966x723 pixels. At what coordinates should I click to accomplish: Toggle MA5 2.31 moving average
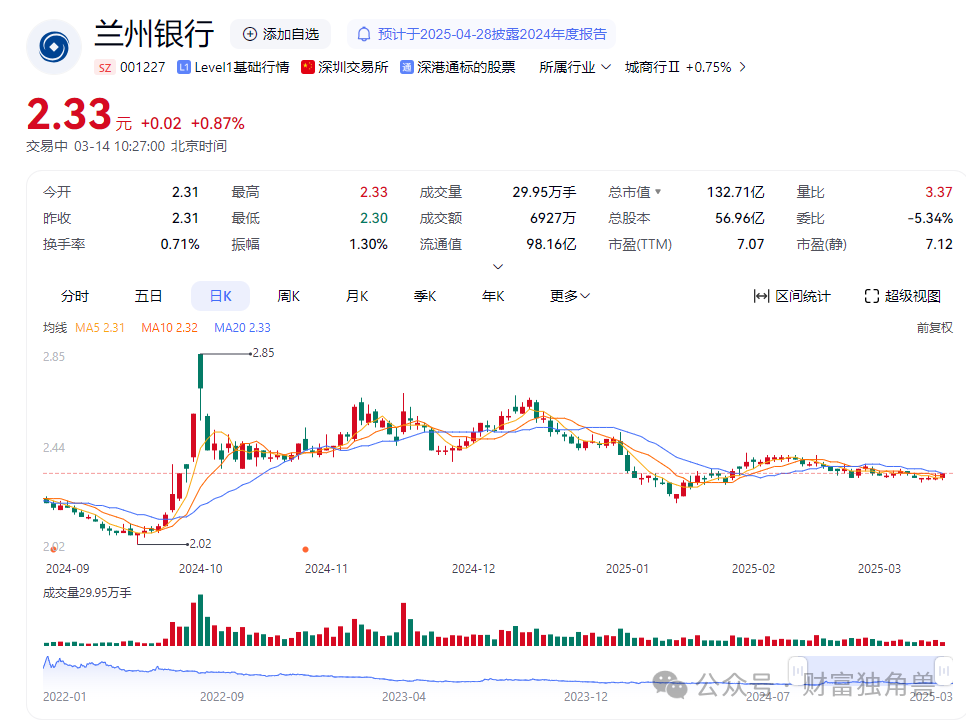[100, 328]
